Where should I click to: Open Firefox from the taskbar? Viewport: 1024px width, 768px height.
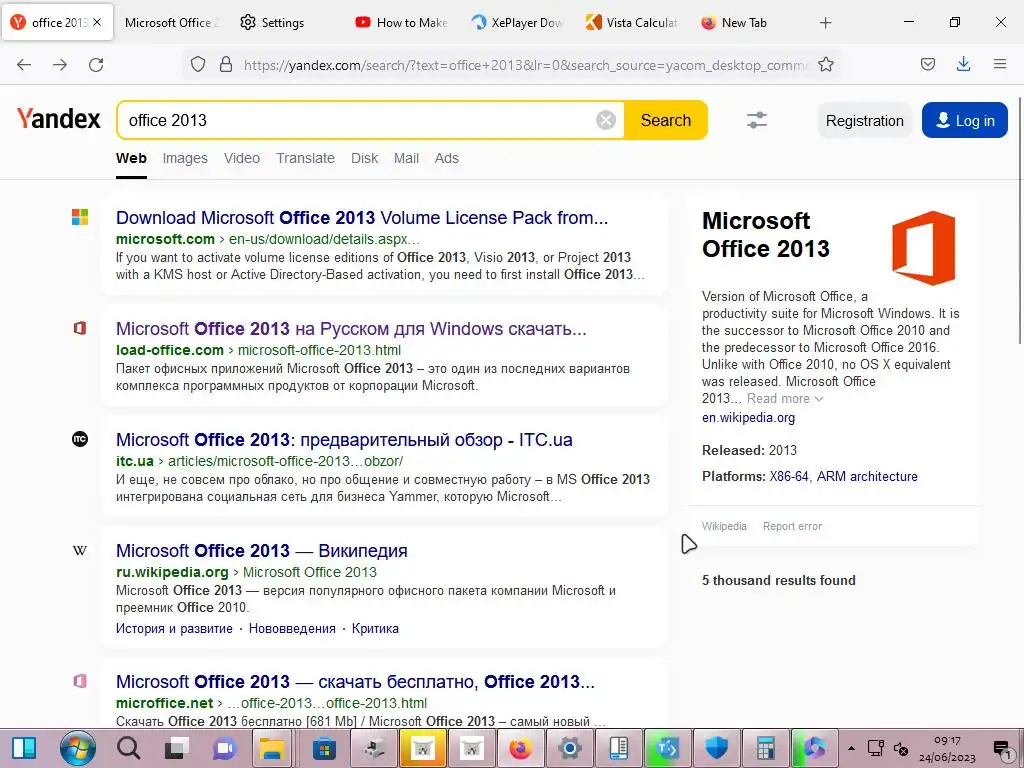coord(520,748)
